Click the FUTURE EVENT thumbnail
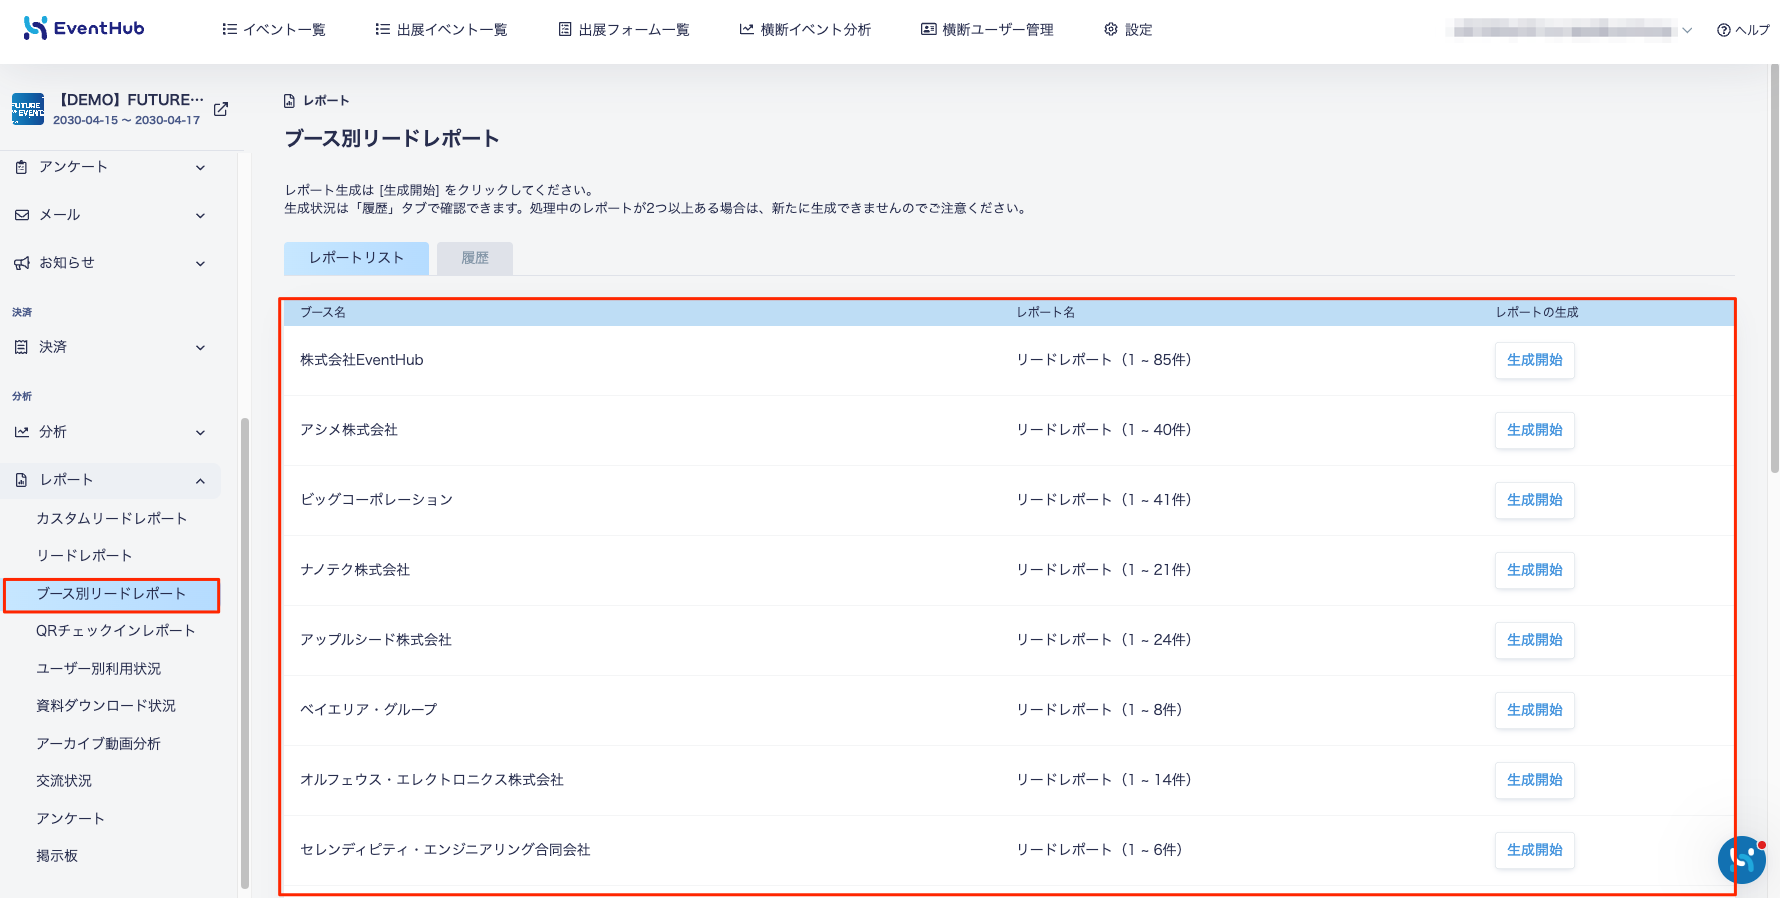The width and height of the screenshot is (1780, 898). tap(28, 109)
